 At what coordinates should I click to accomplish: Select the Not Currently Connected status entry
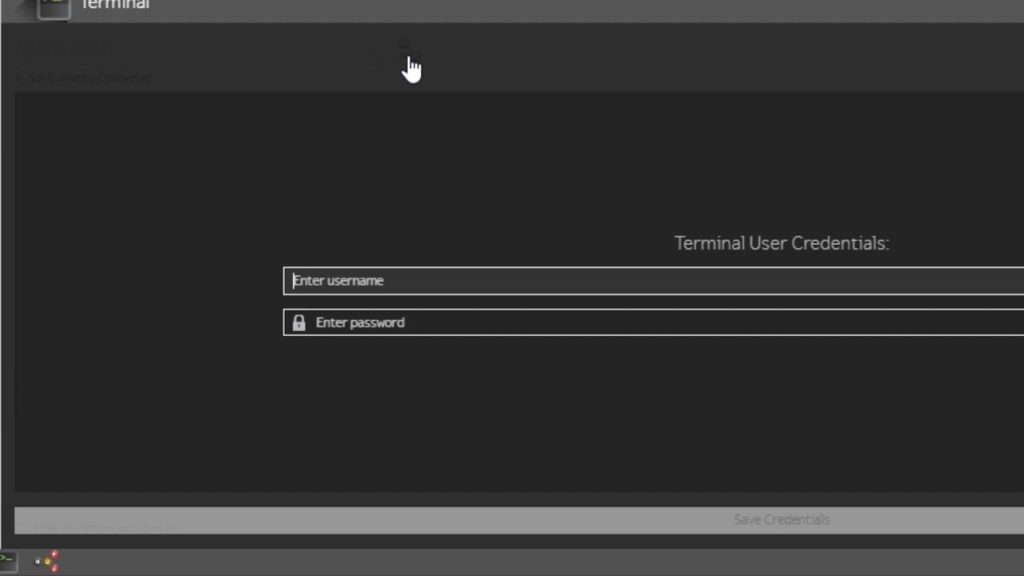click(83, 77)
